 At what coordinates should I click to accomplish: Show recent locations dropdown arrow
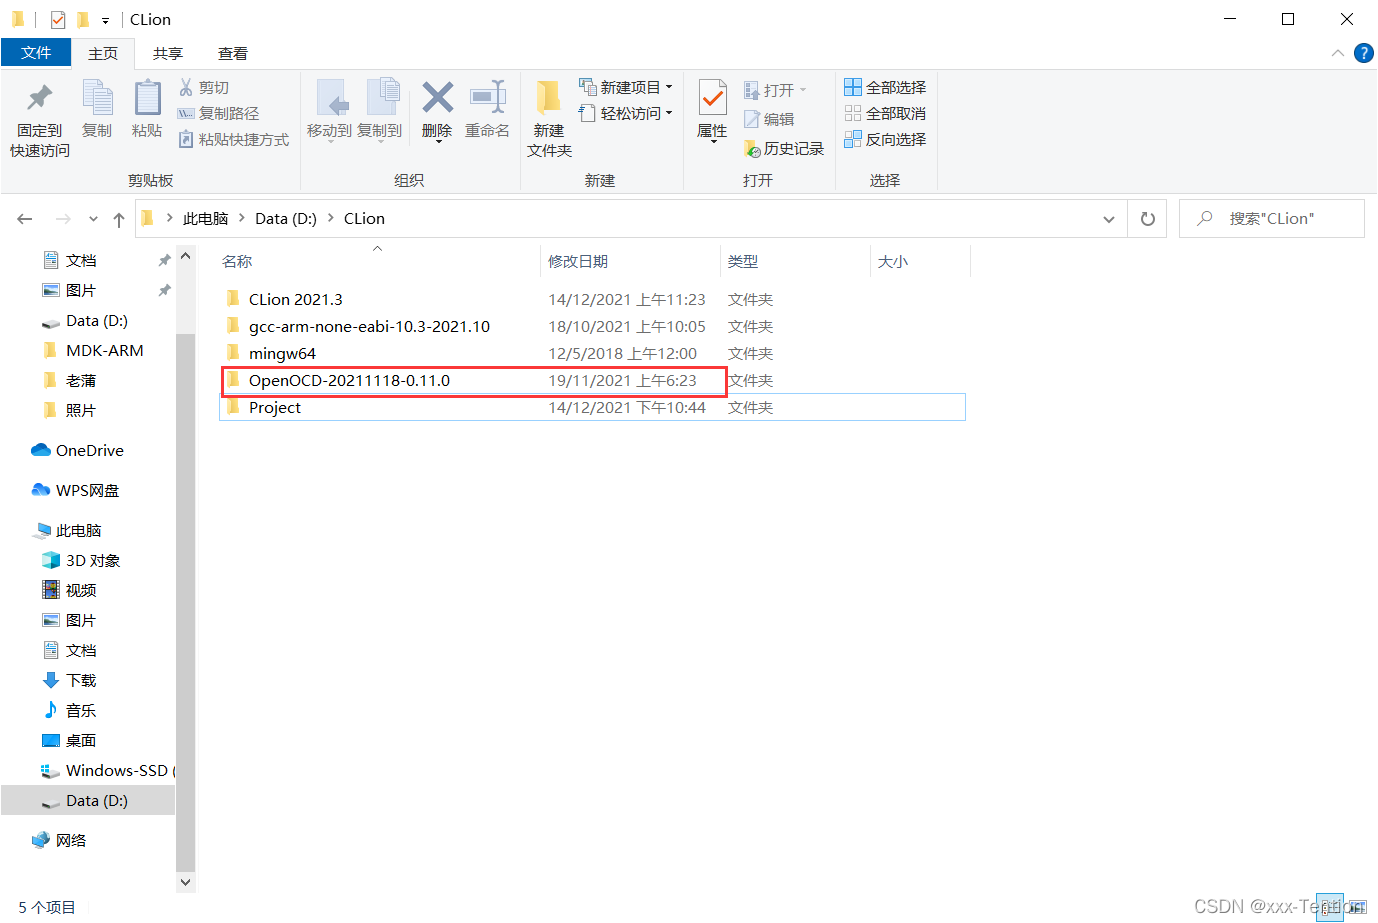[93, 219]
